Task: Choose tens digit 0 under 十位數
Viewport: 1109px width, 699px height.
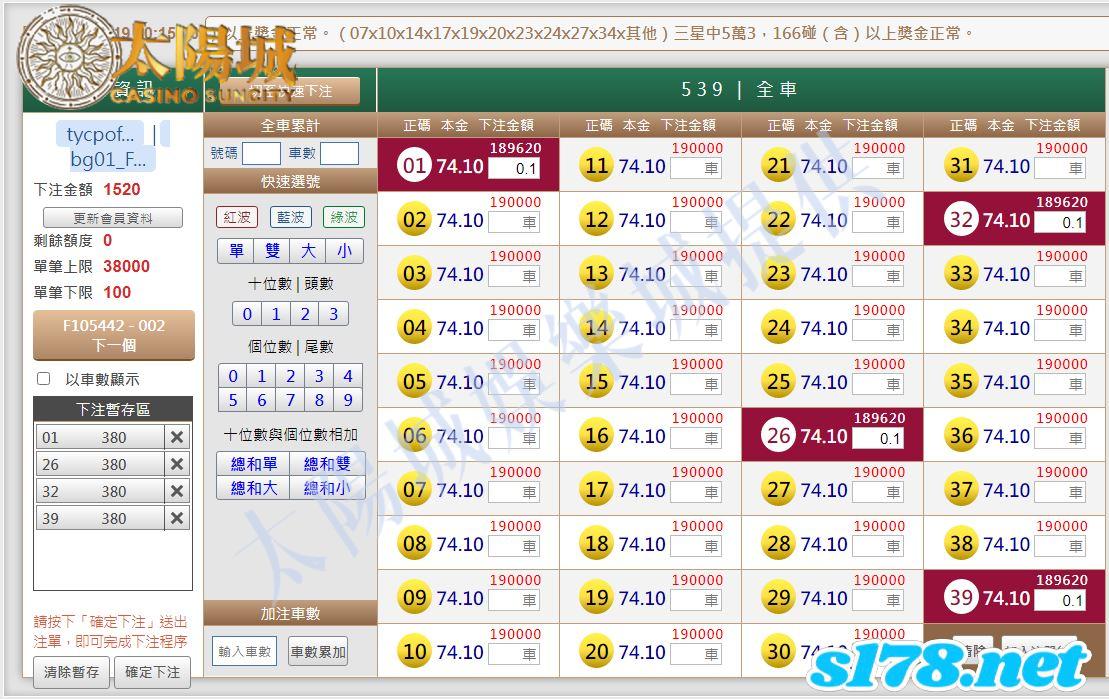Action: pos(247,313)
